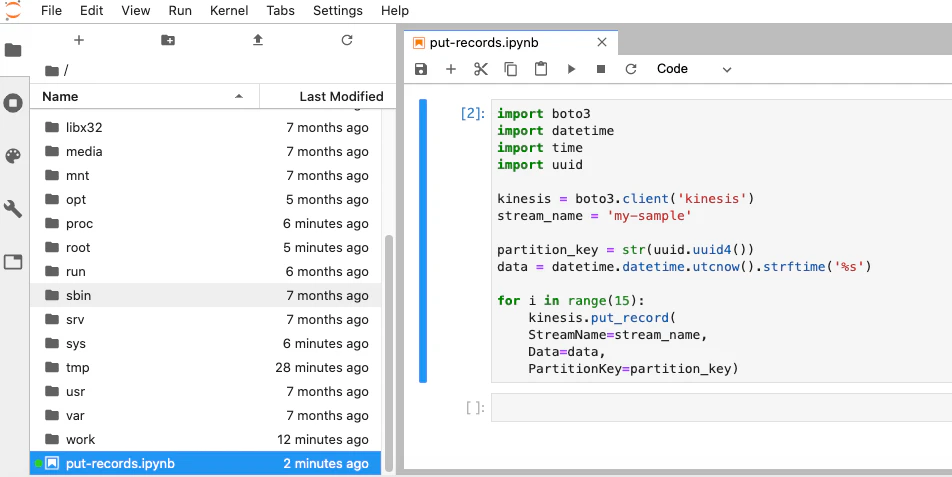The height and width of the screenshot is (477, 952).
Task: Open the Settings menu
Action: [x=338, y=10]
